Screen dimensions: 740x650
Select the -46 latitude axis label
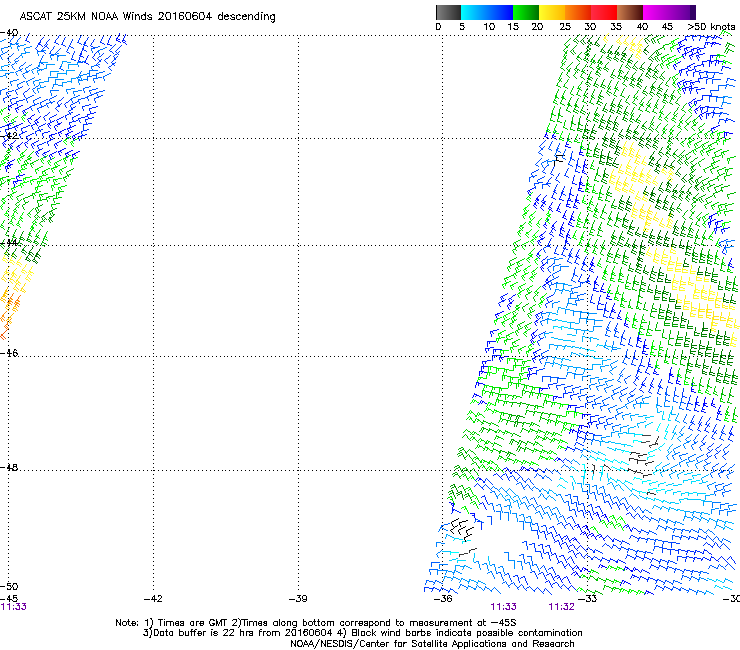click(9, 353)
